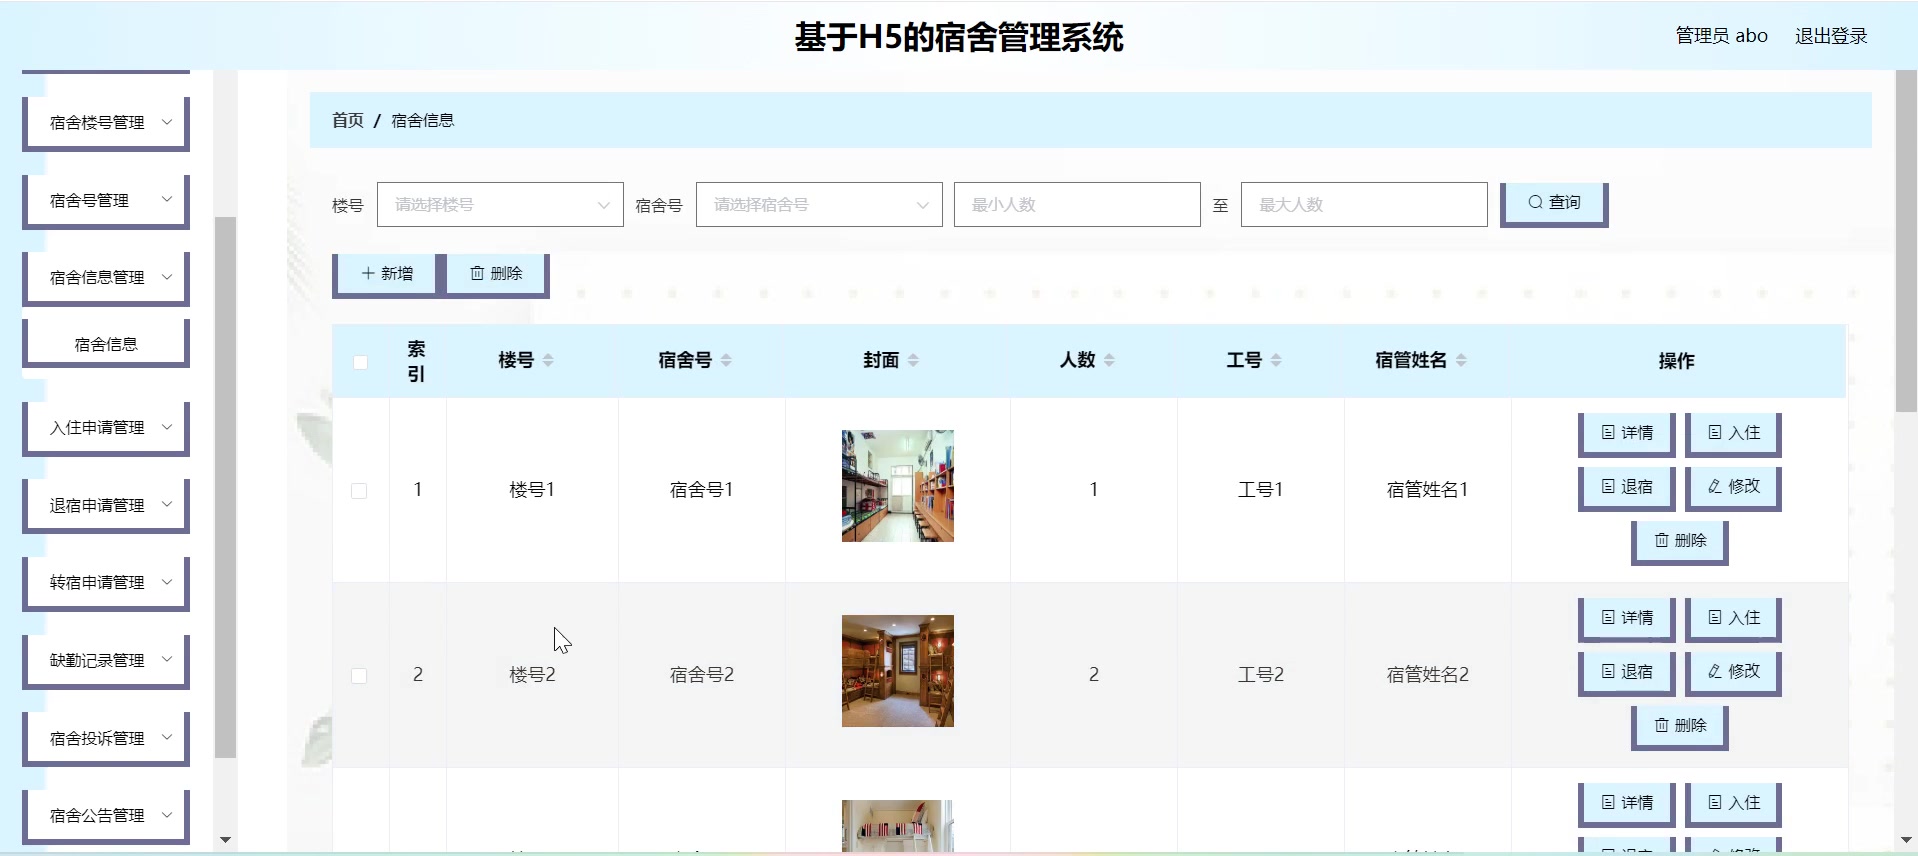Click 删除 in row 楼号2

(1680, 726)
